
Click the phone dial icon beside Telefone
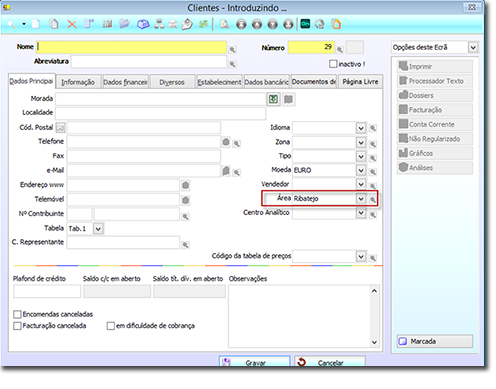click(x=226, y=142)
